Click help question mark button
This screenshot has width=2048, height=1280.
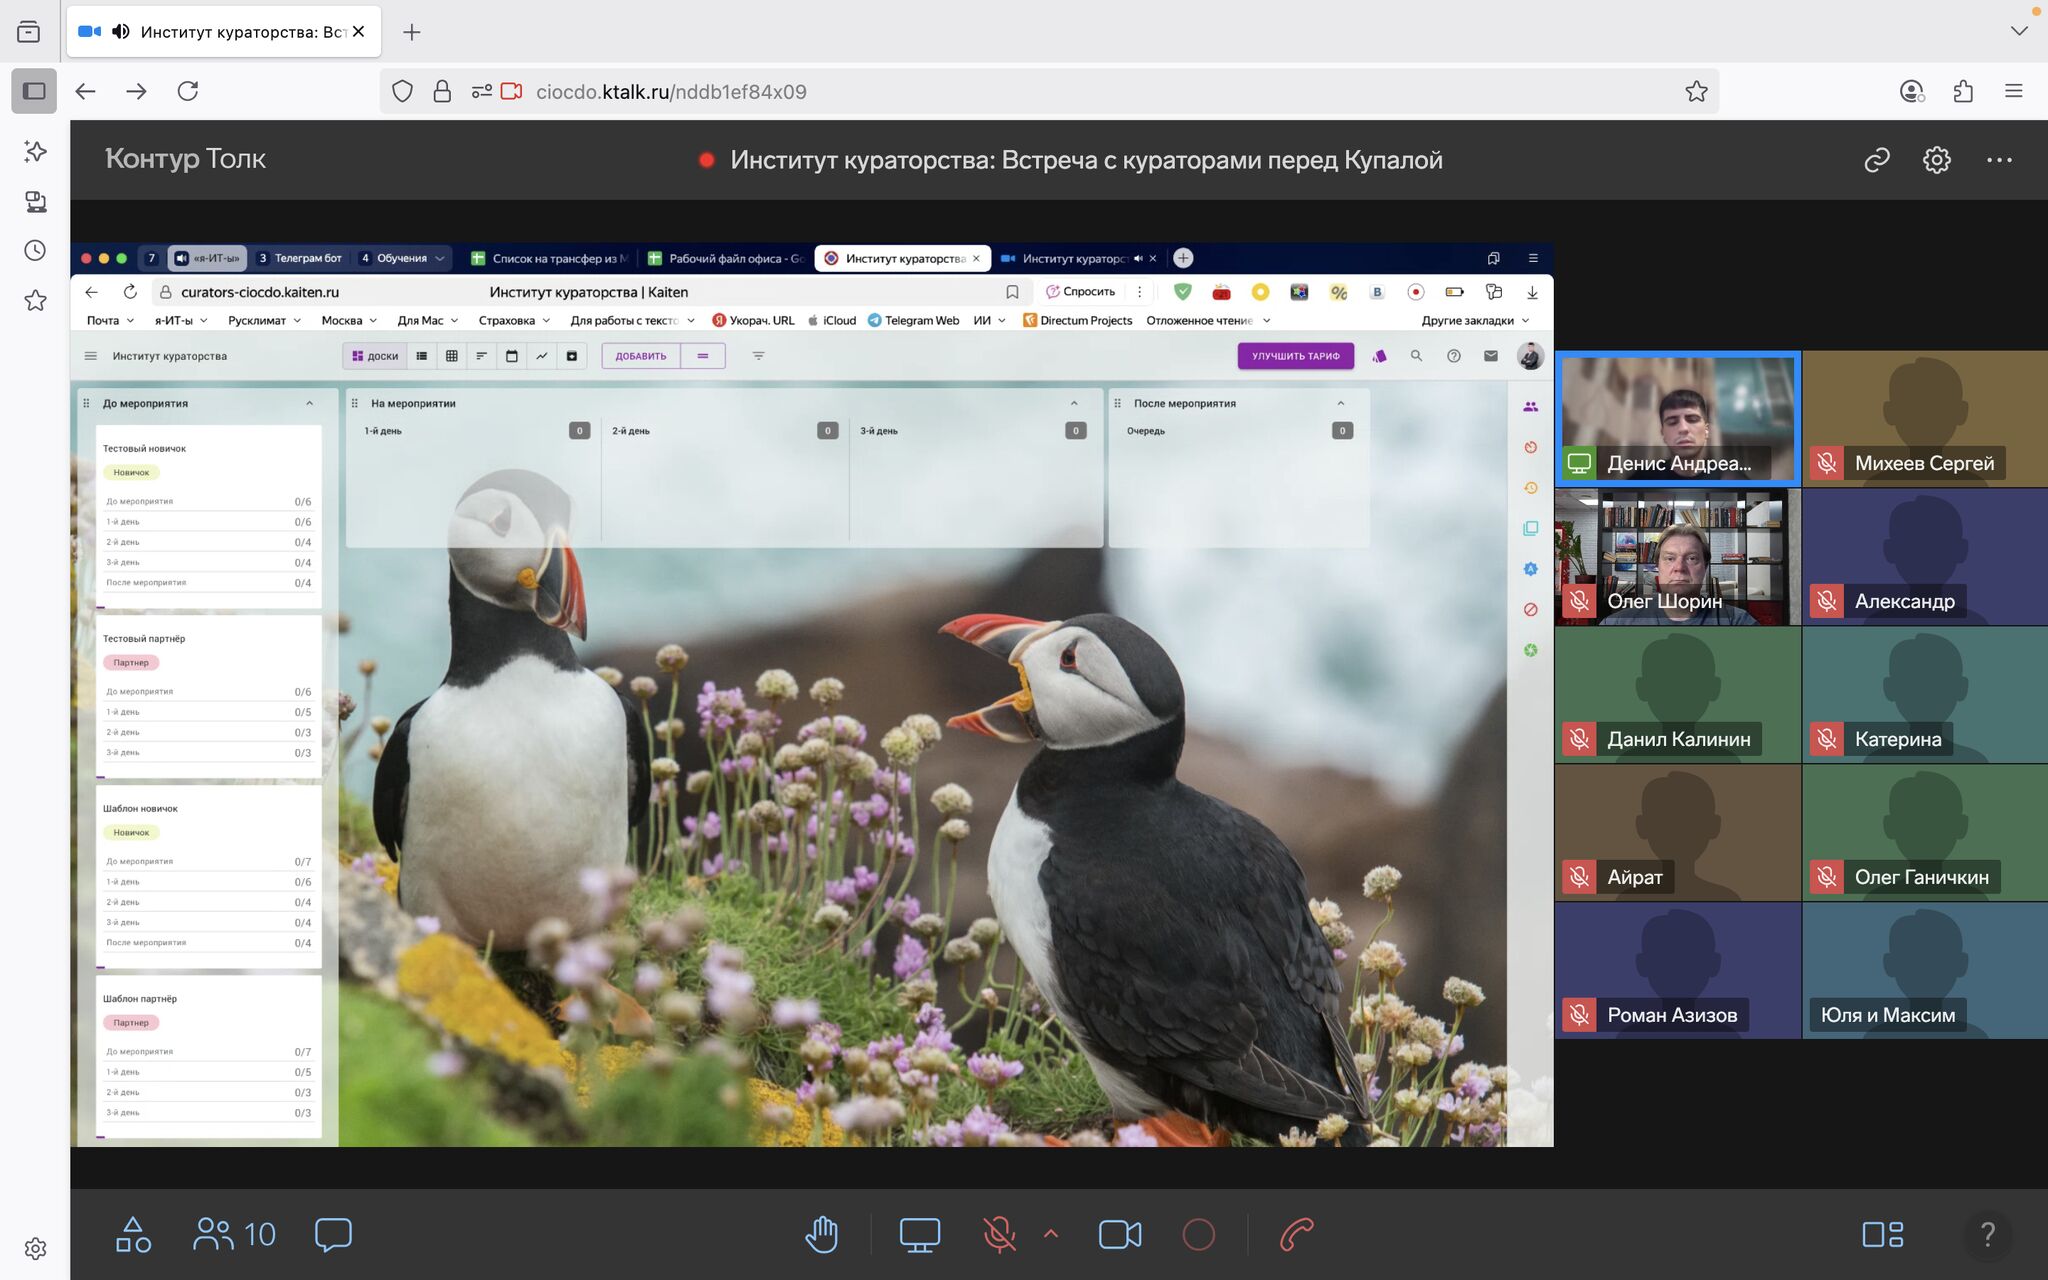click(x=1988, y=1234)
